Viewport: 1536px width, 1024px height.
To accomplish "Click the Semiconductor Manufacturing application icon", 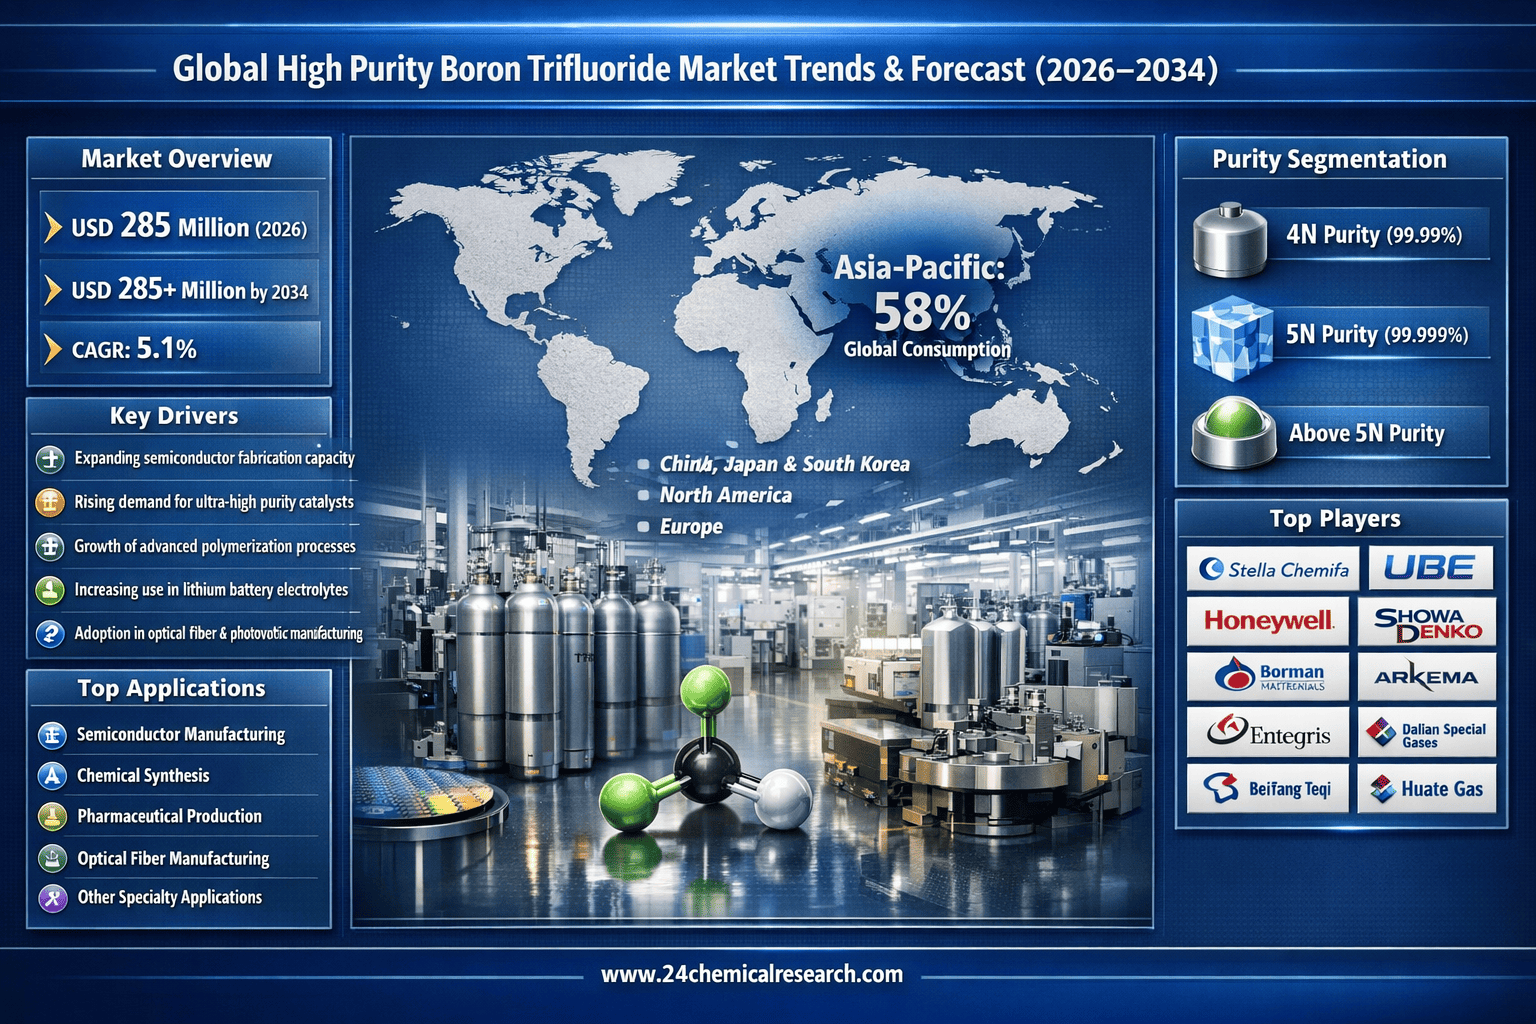I will (52, 735).
